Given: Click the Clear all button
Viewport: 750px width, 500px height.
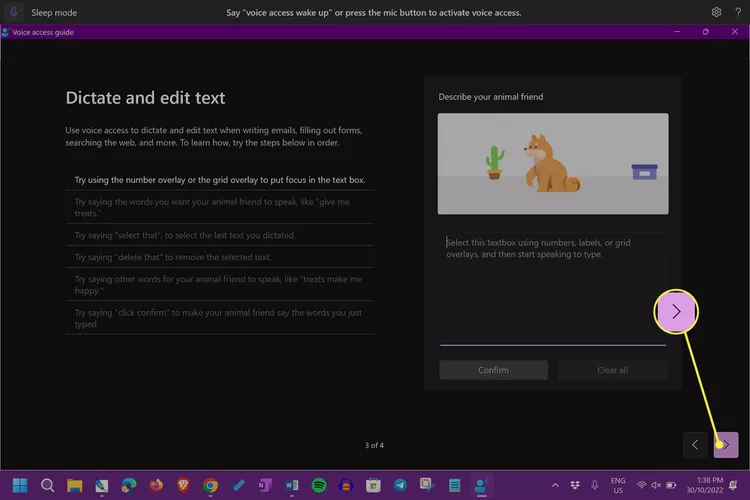Looking at the screenshot, I should click(x=612, y=370).
